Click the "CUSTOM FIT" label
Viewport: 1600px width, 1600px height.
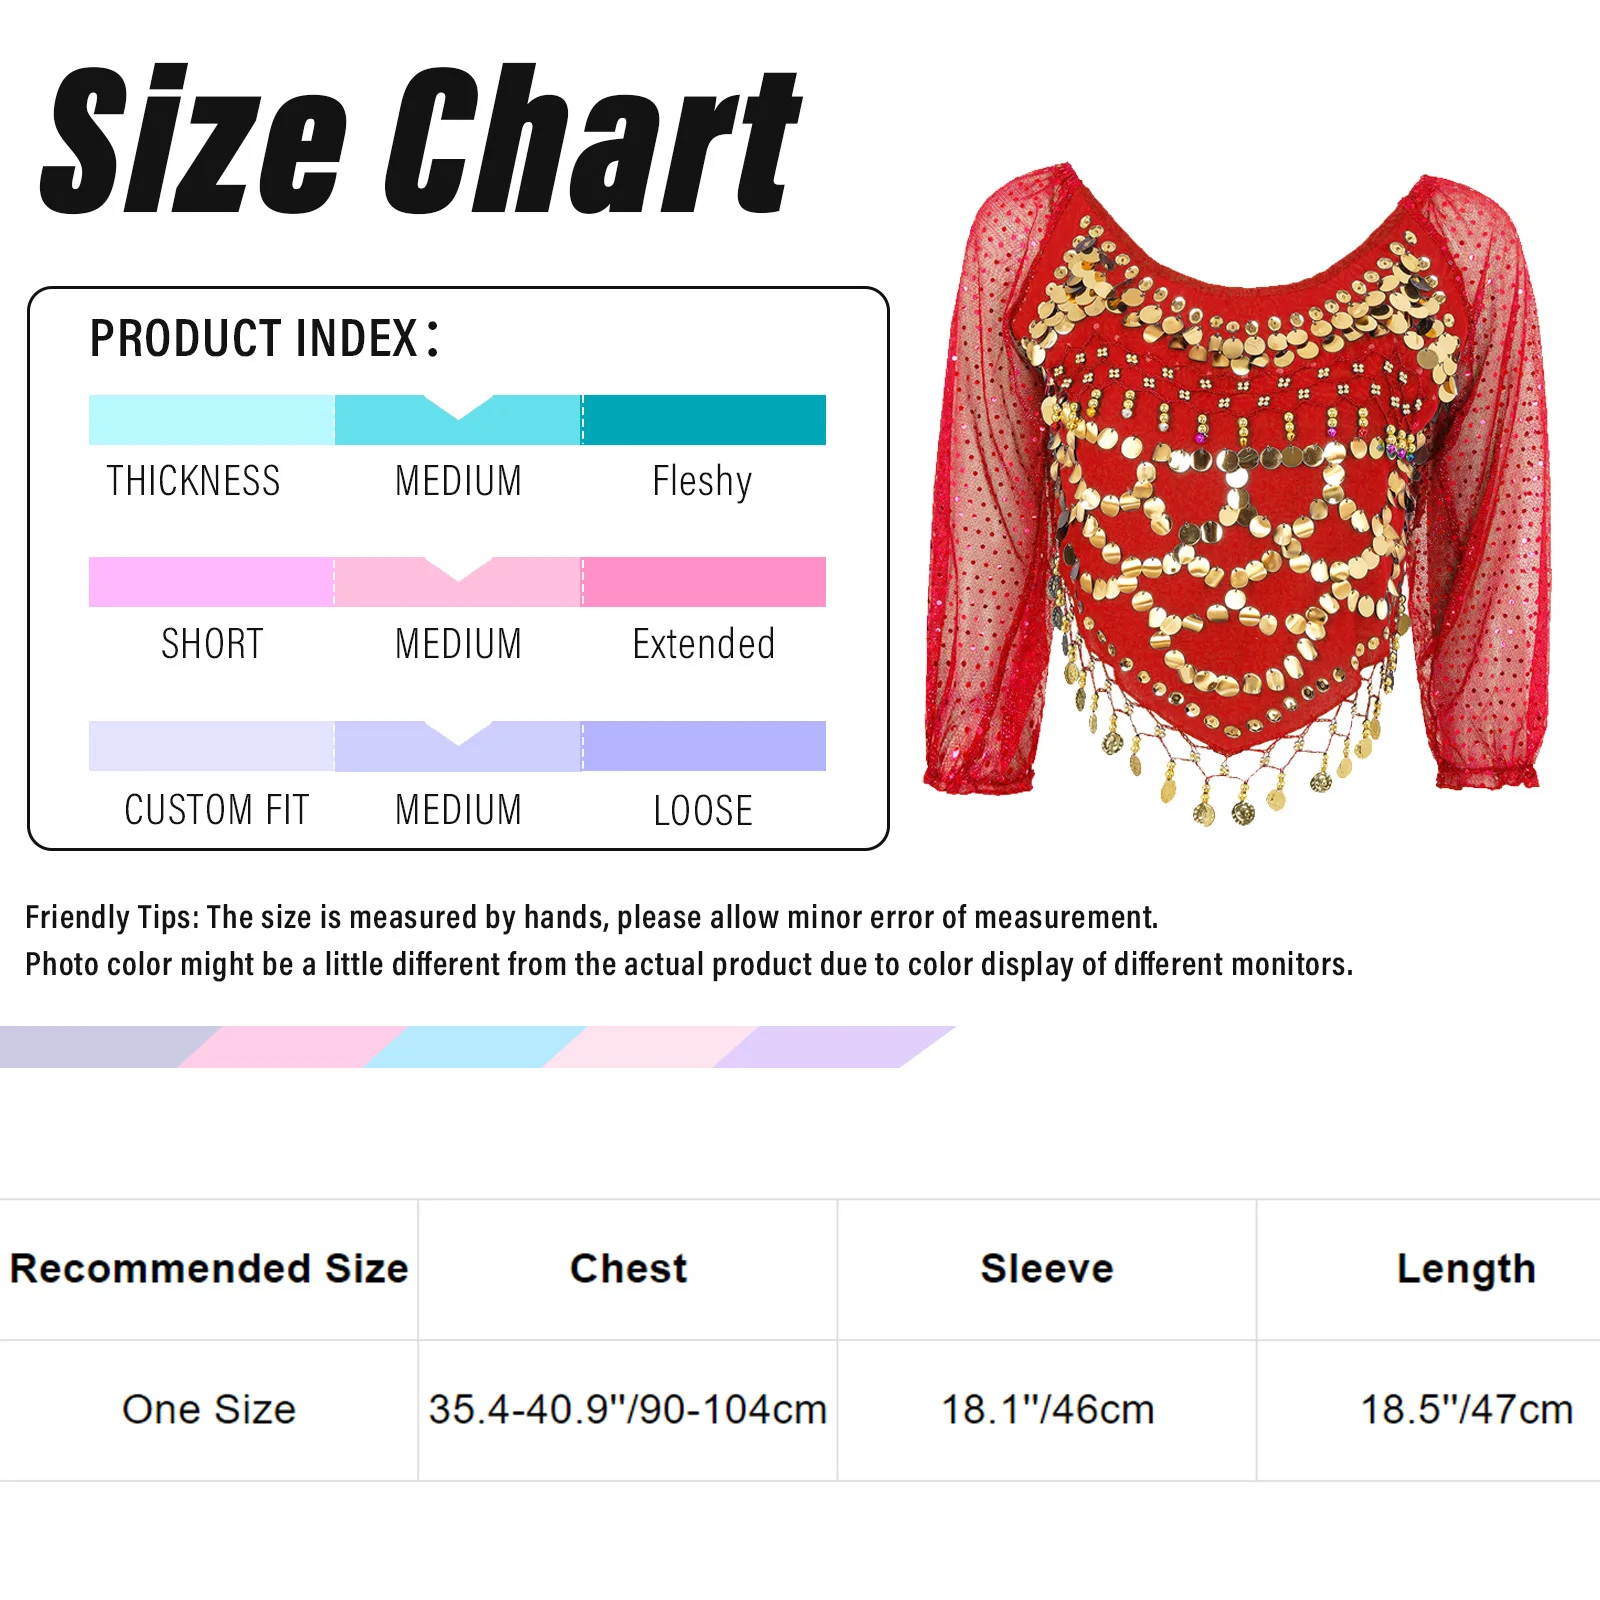(x=217, y=810)
